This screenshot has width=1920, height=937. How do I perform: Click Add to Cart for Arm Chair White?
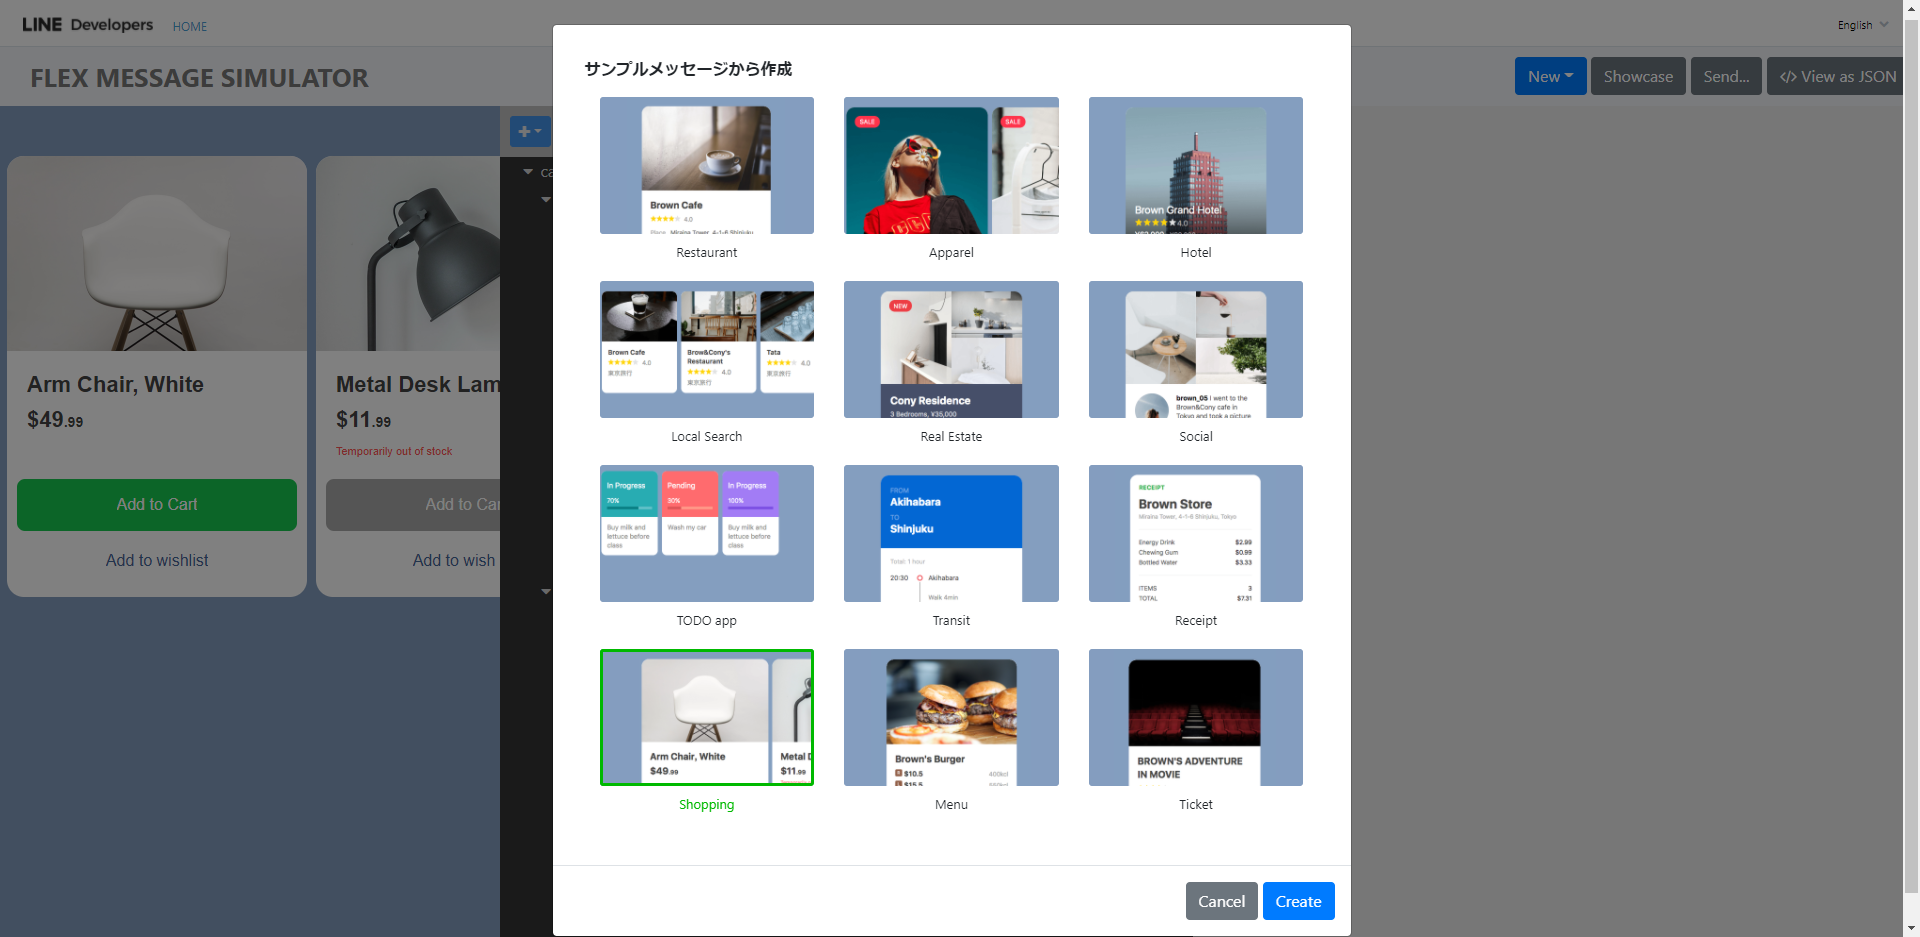(x=156, y=505)
